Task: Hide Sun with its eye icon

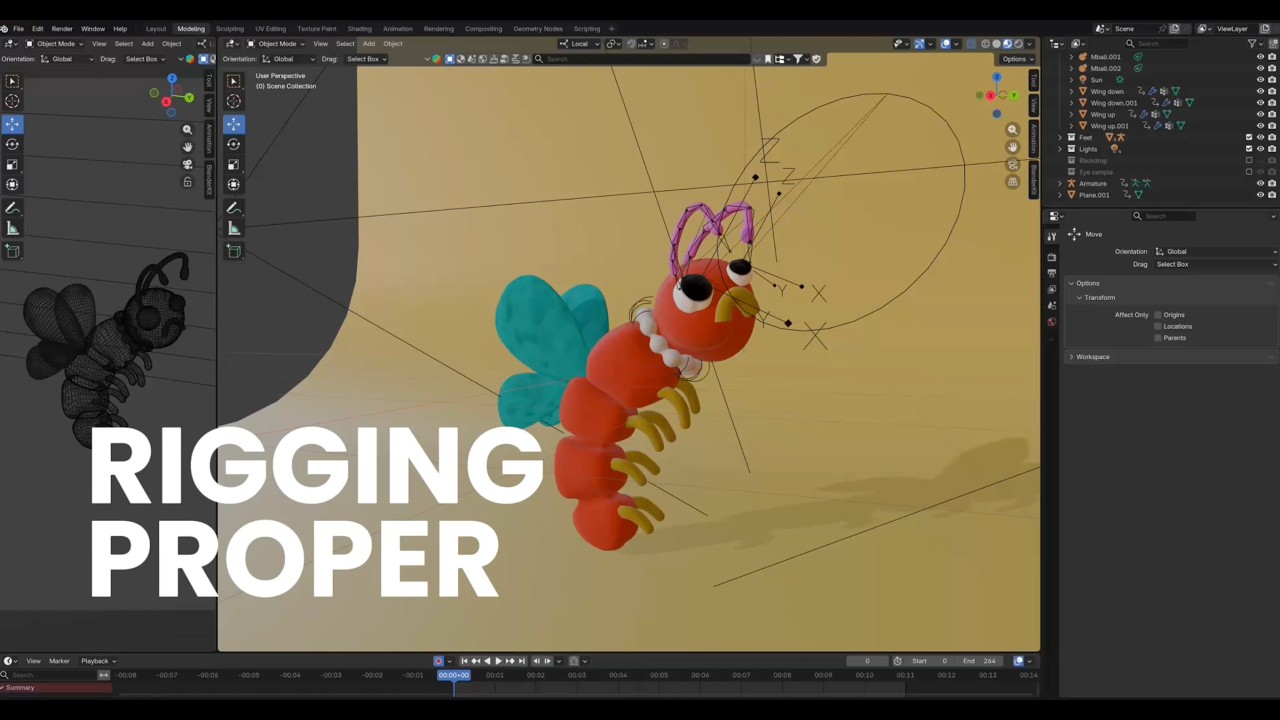Action: (1260, 80)
